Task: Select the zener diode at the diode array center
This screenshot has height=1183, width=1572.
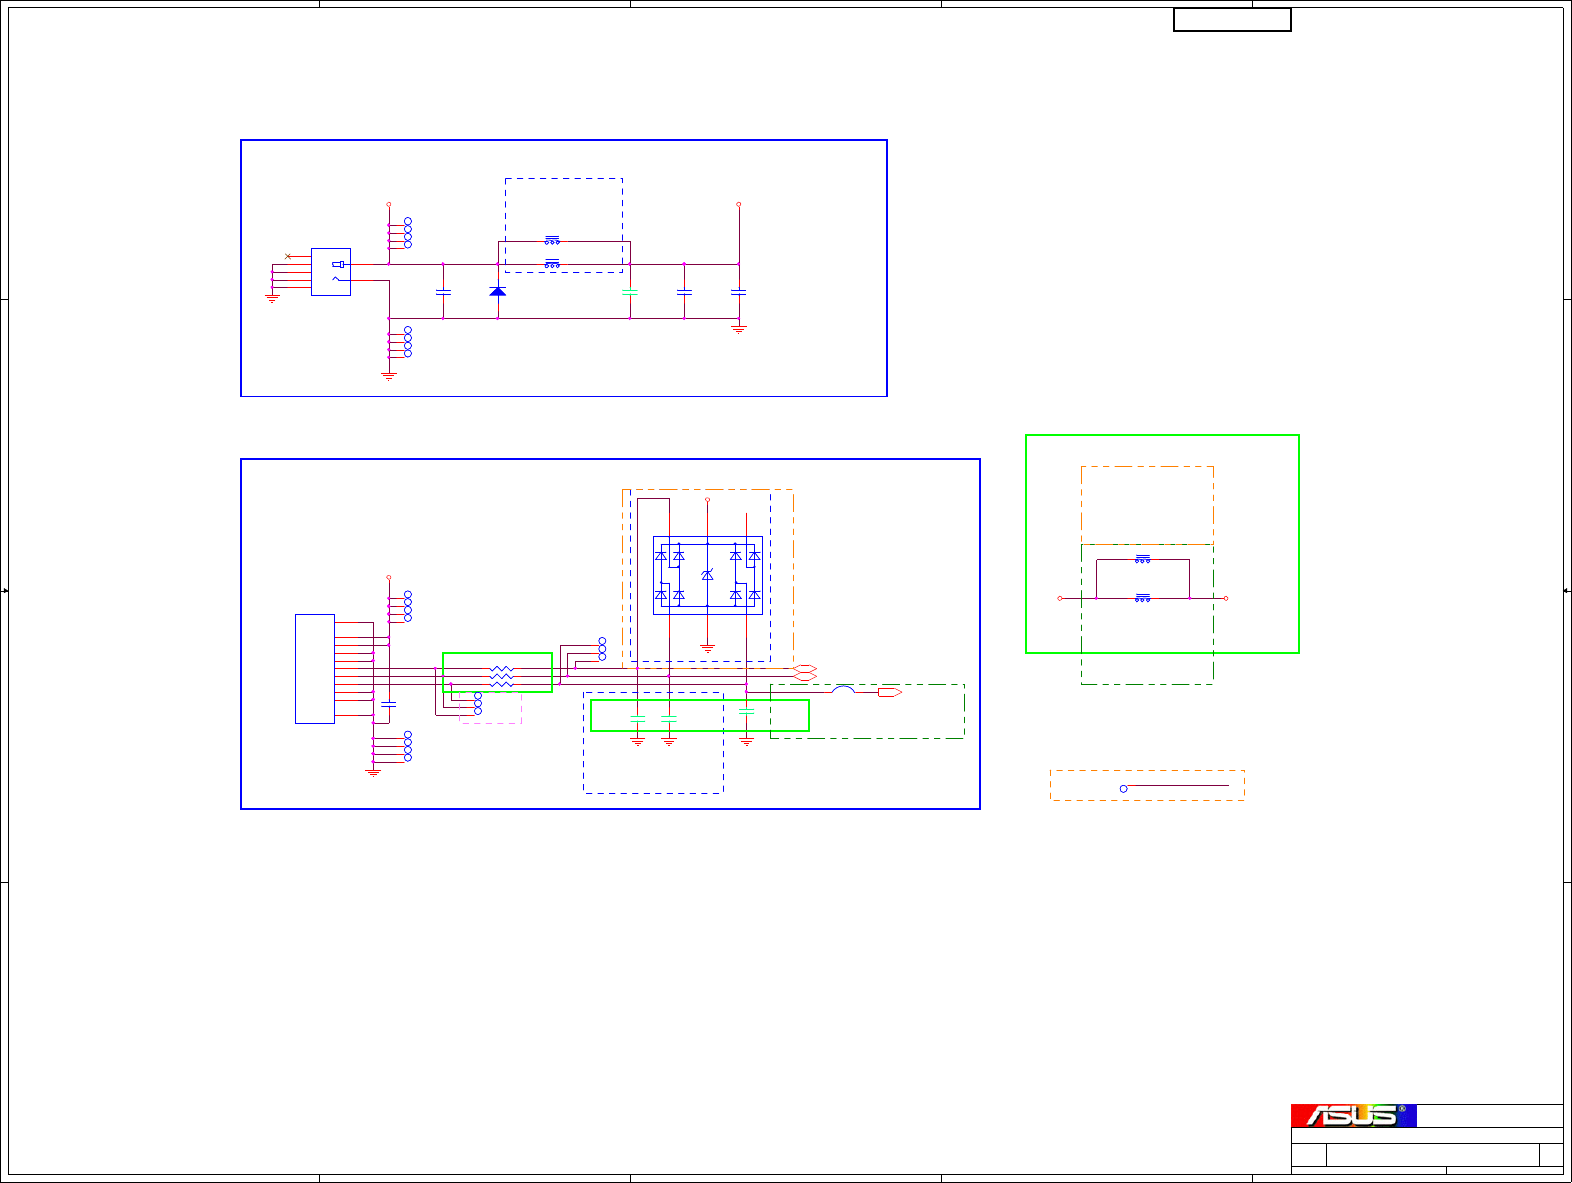Action: click(708, 575)
